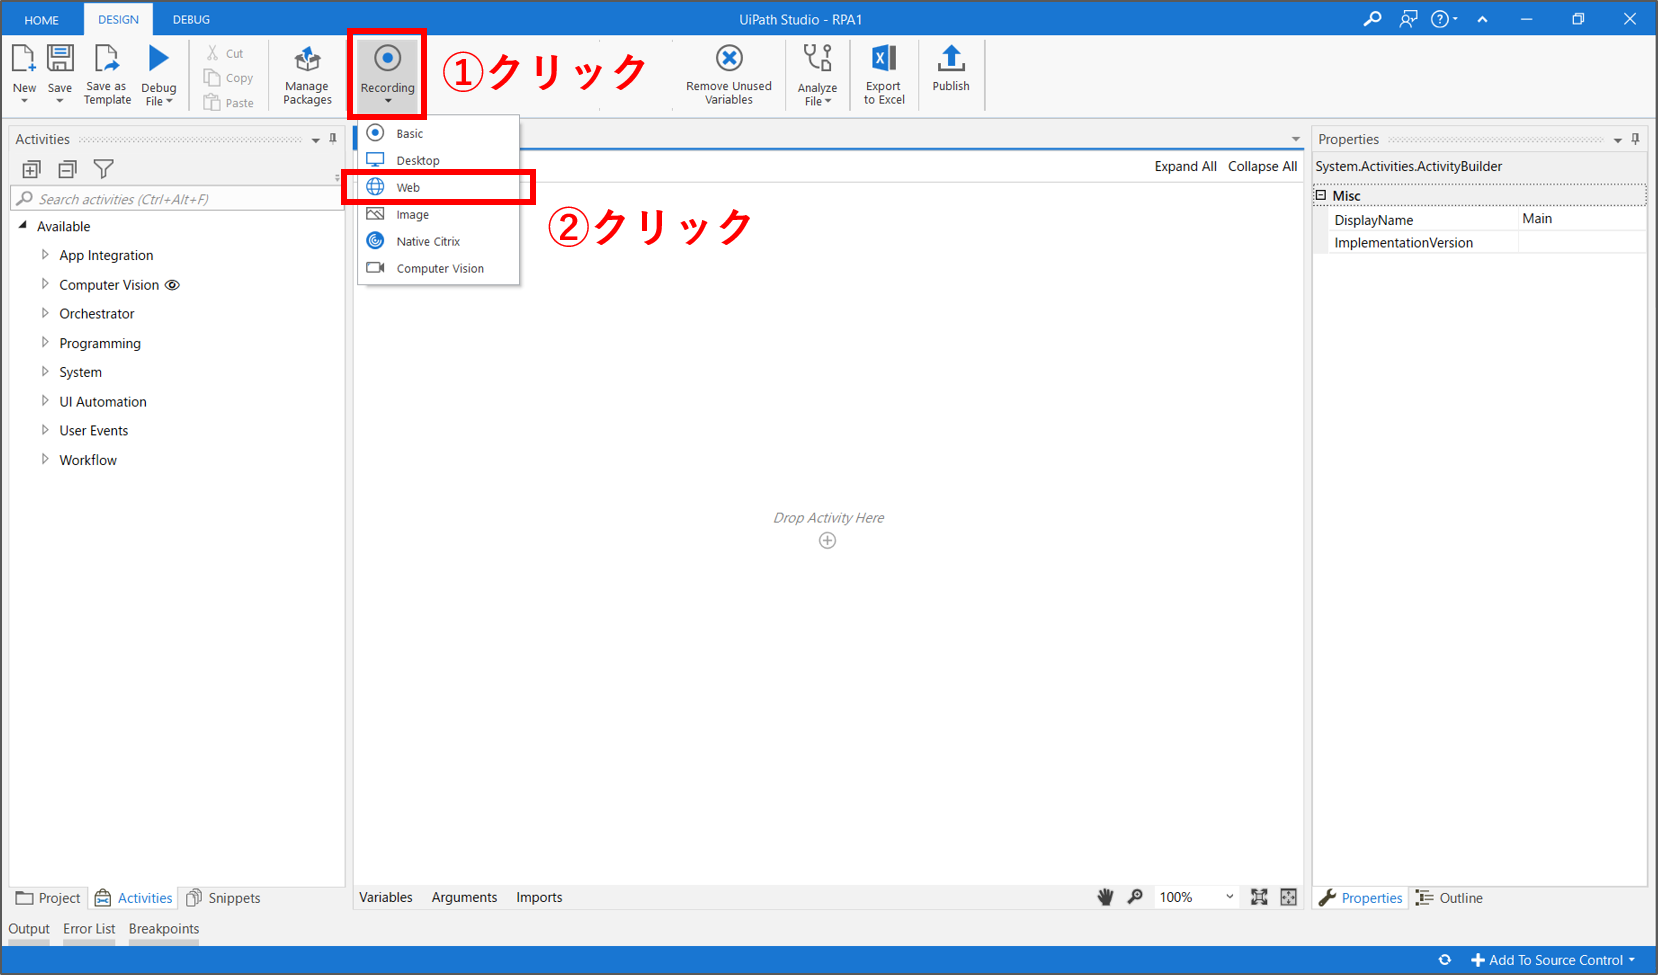Pin the Activities panel
Image resolution: width=1658 pixels, height=975 pixels.
tap(333, 139)
